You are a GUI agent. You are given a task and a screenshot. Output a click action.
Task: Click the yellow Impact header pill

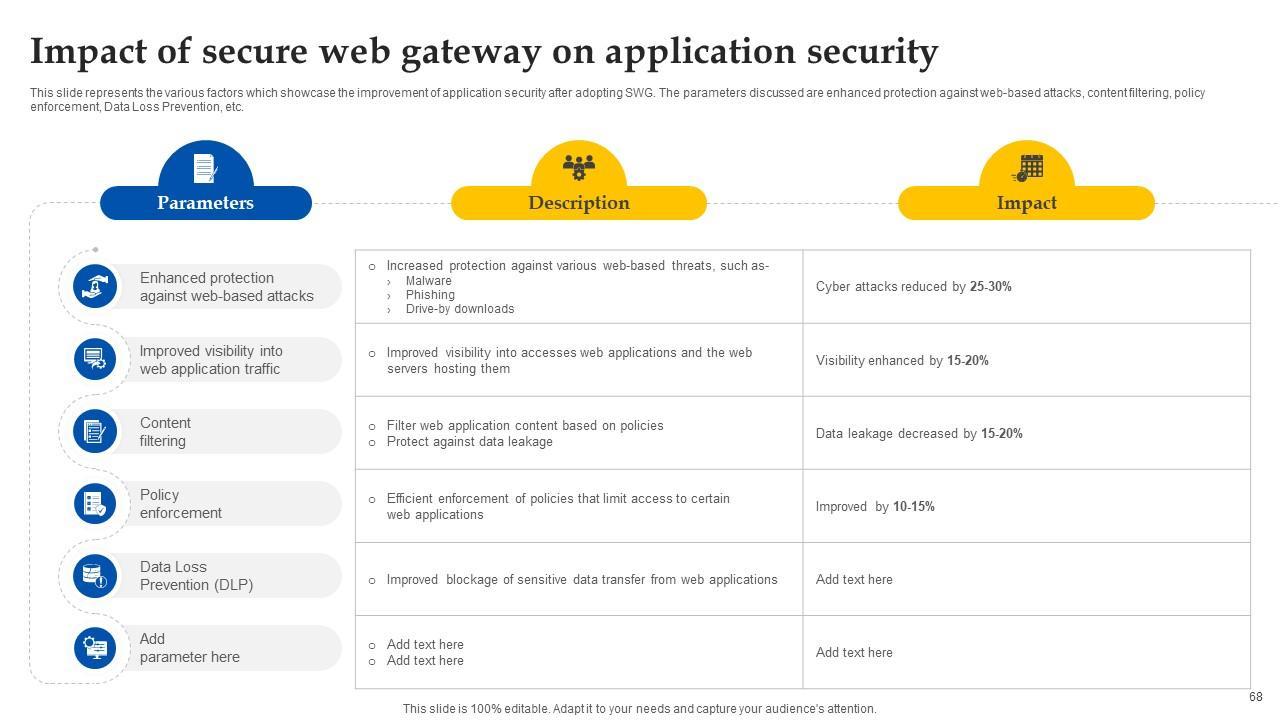point(1026,203)
